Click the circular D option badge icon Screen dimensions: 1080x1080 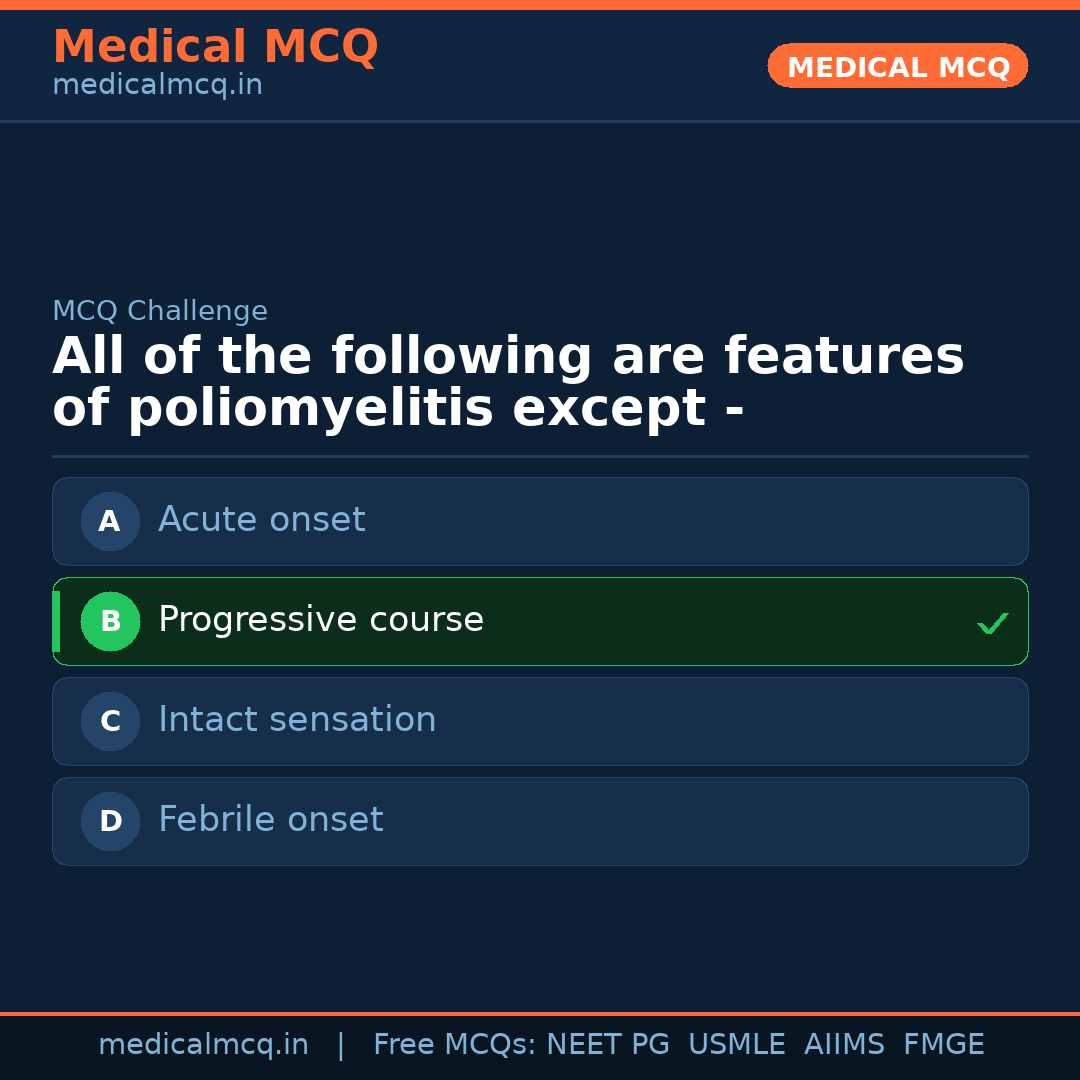coord(110,821)
